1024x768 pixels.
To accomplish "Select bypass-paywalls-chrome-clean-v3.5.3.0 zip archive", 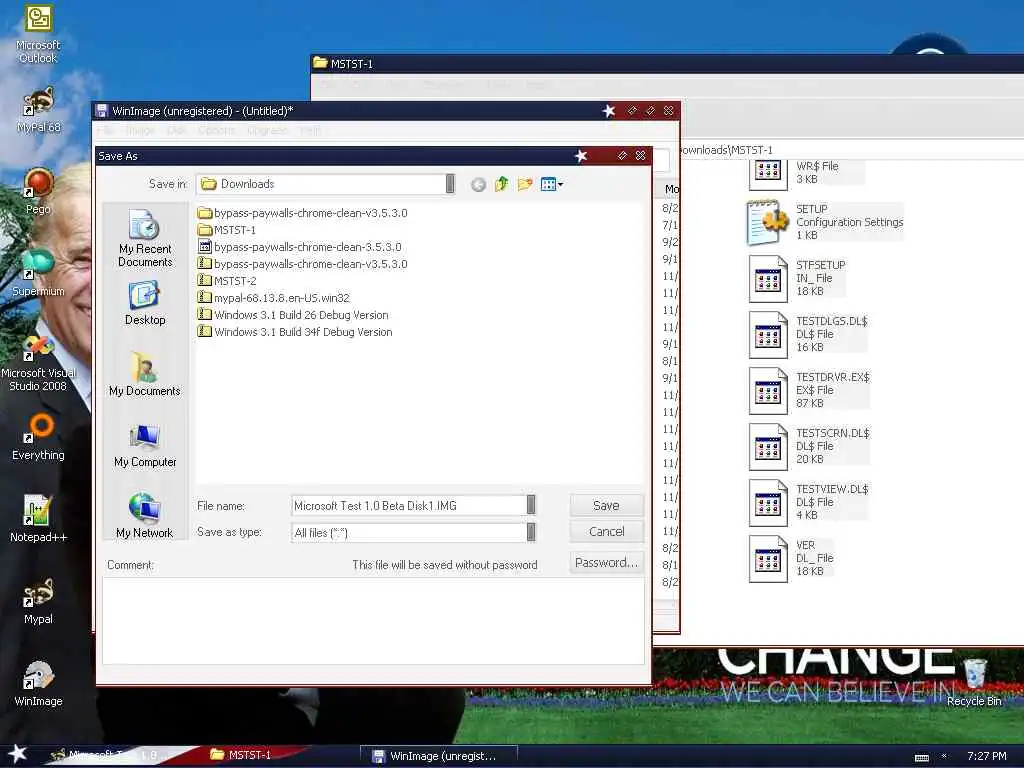I will click(x=302, y=264).
